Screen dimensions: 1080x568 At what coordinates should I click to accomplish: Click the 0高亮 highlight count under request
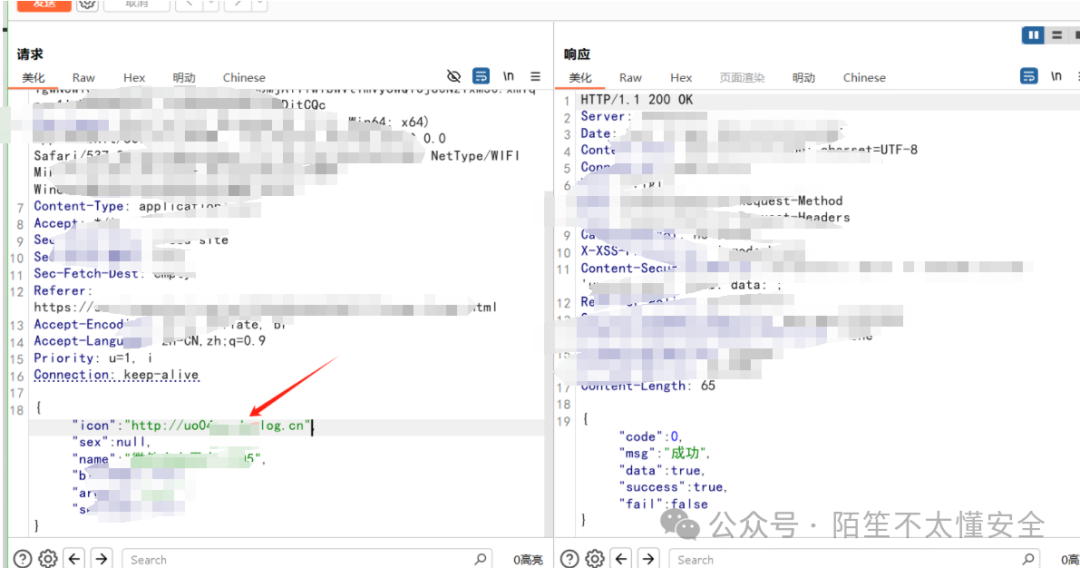click(x=528, y=560)
